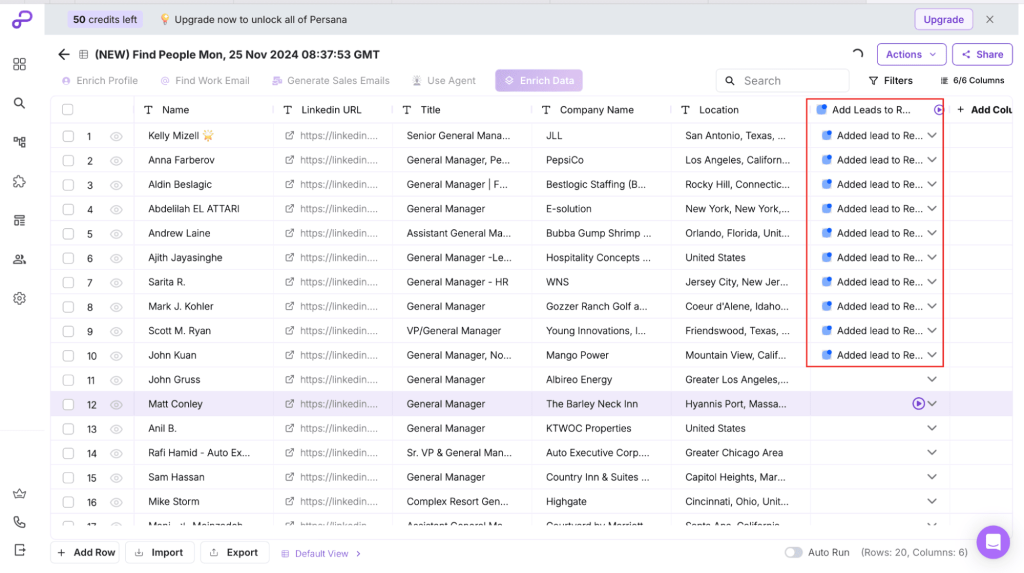Select the Generate Sales Emails tab
The height and width of the screenshot is (573, 1024).
point(330,80)
